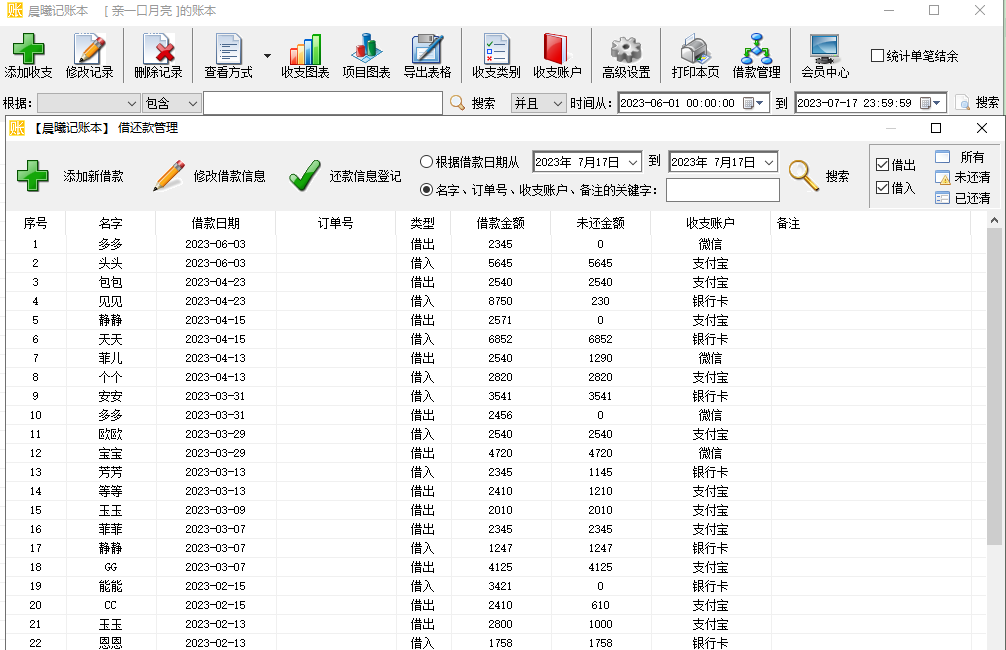Click the 6852 loan amount in row 6
The height and width of the screenshot is (650, 1006).
tap(500, 339)
